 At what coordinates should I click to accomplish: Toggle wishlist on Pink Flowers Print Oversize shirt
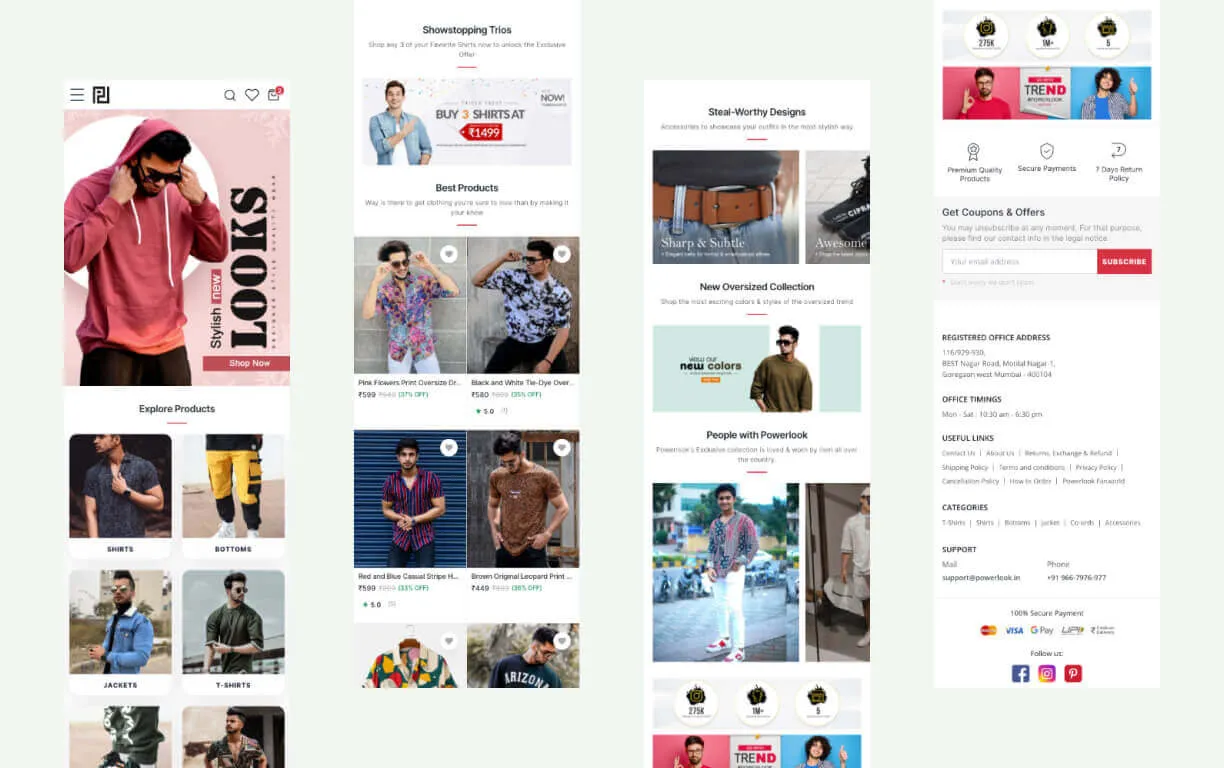pos(449,254)
